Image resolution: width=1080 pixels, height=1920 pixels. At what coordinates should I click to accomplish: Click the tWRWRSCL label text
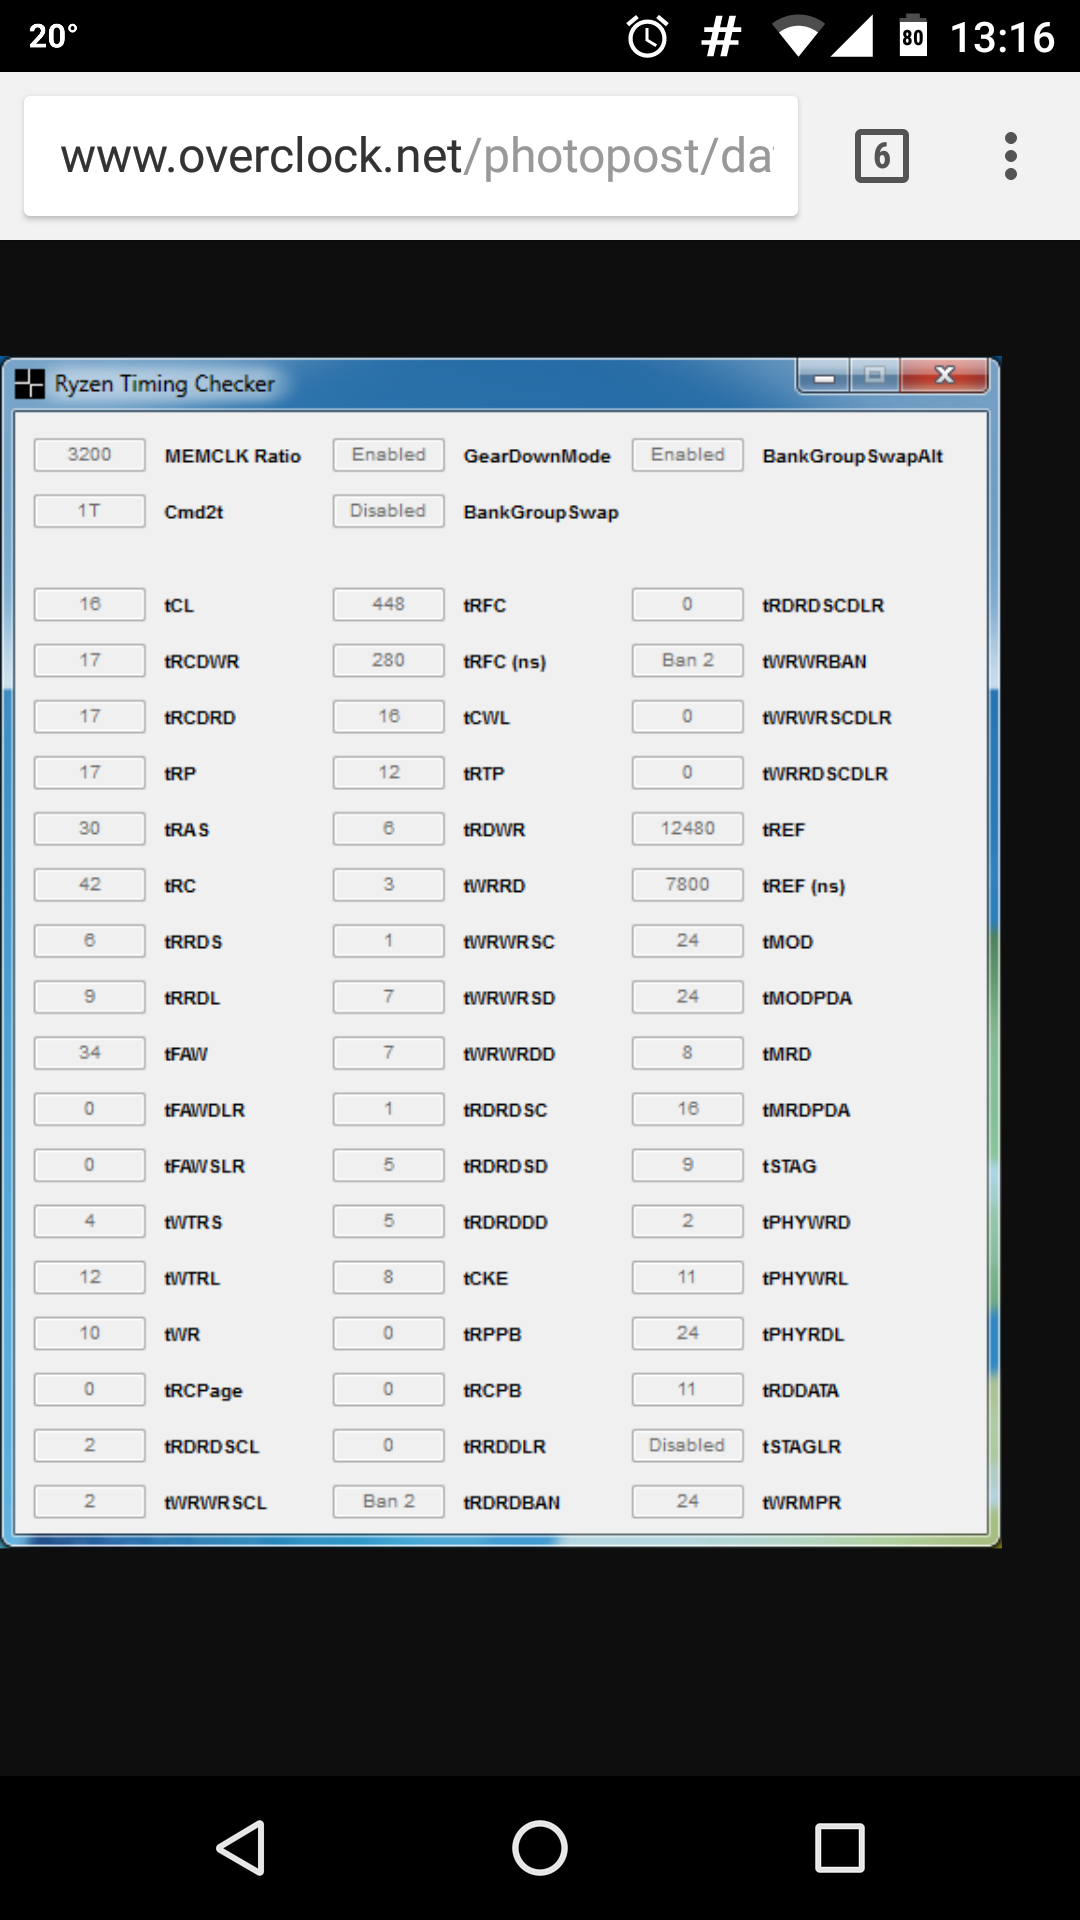pos(216,1503)
